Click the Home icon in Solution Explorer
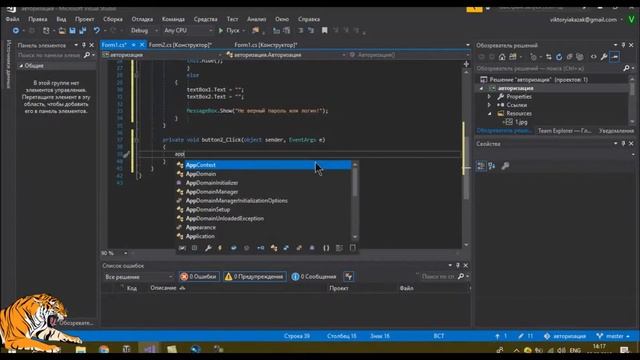The width and height of the screenshot is (640, 360). pos(502,57)
